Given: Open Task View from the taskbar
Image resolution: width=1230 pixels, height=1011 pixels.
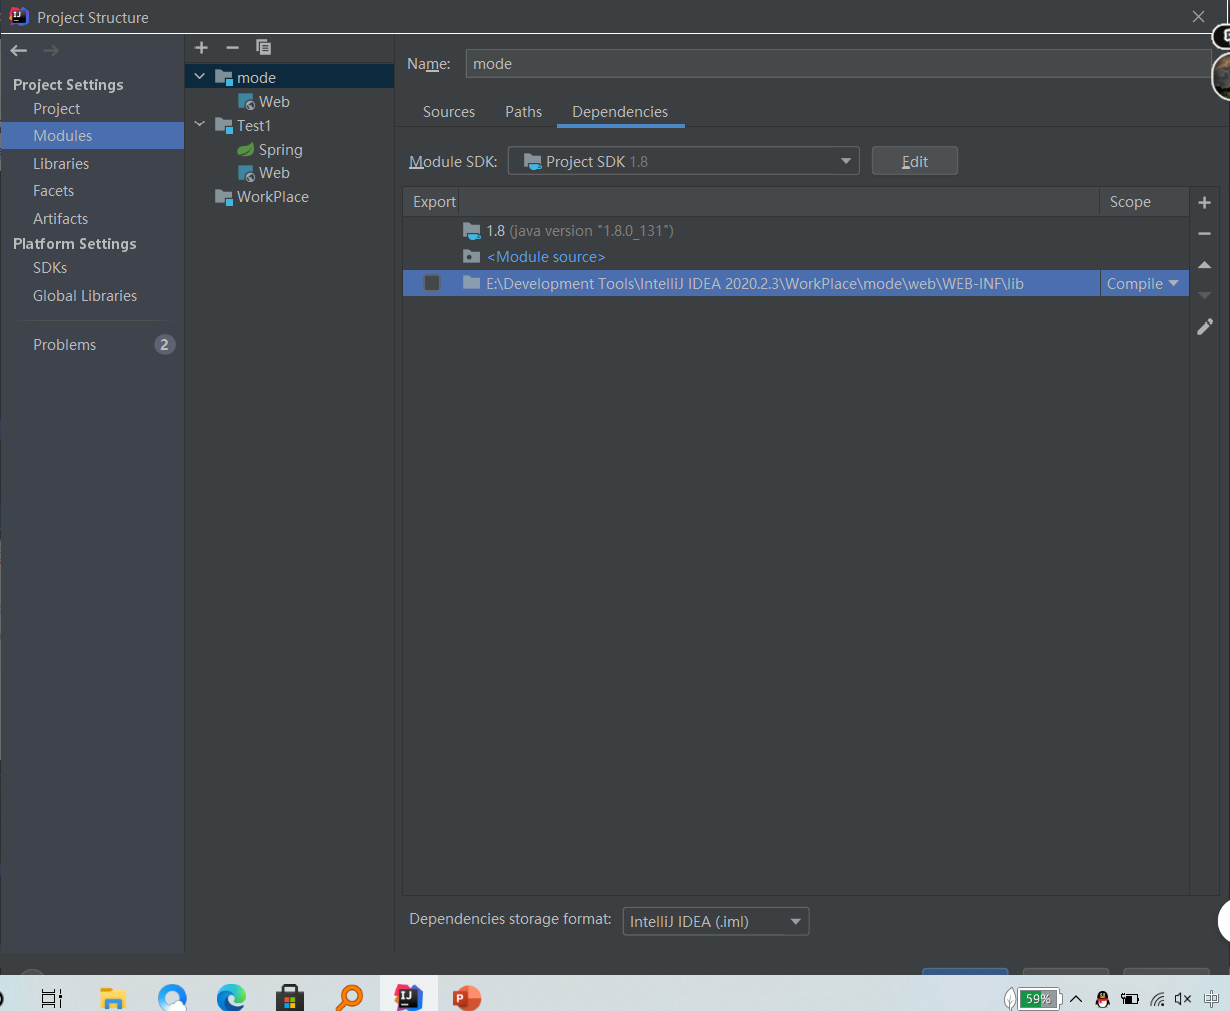Looking at the screenshot, I should [x=51, y=997].
